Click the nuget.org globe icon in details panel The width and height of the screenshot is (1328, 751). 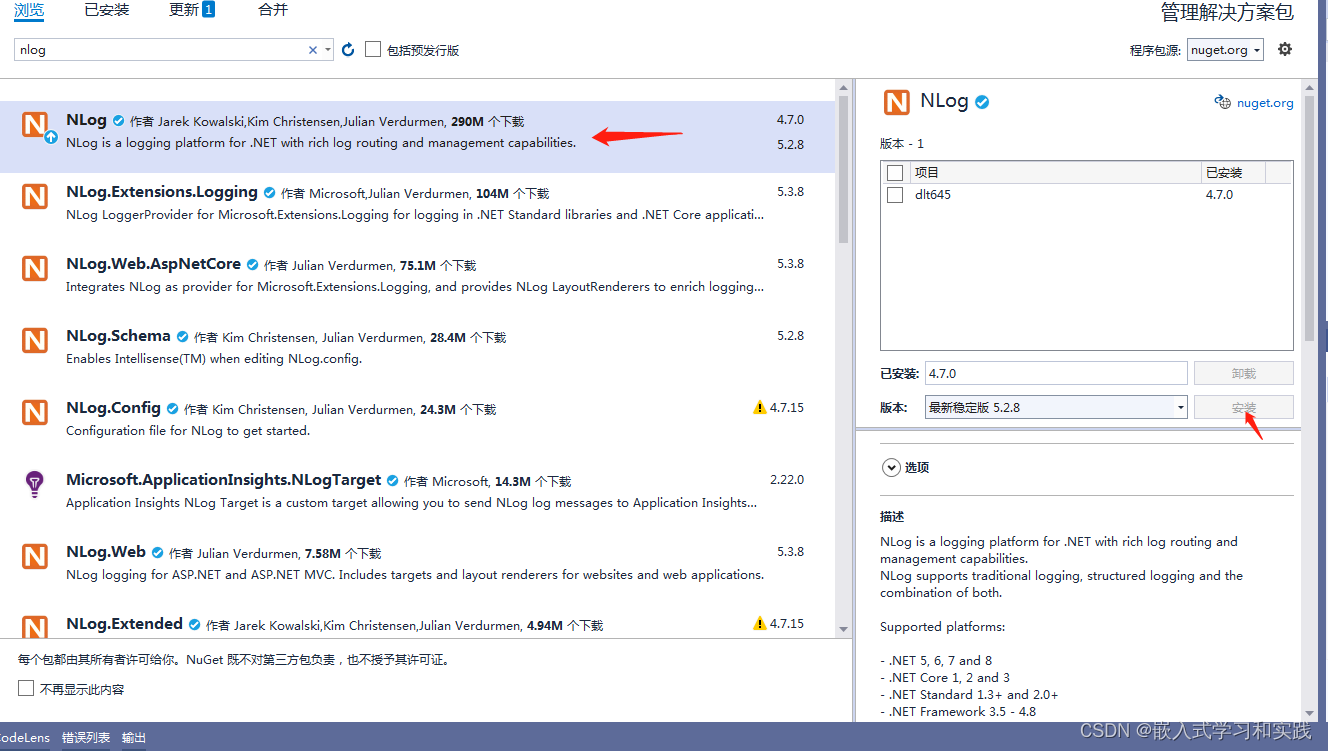pos(1221,102)
